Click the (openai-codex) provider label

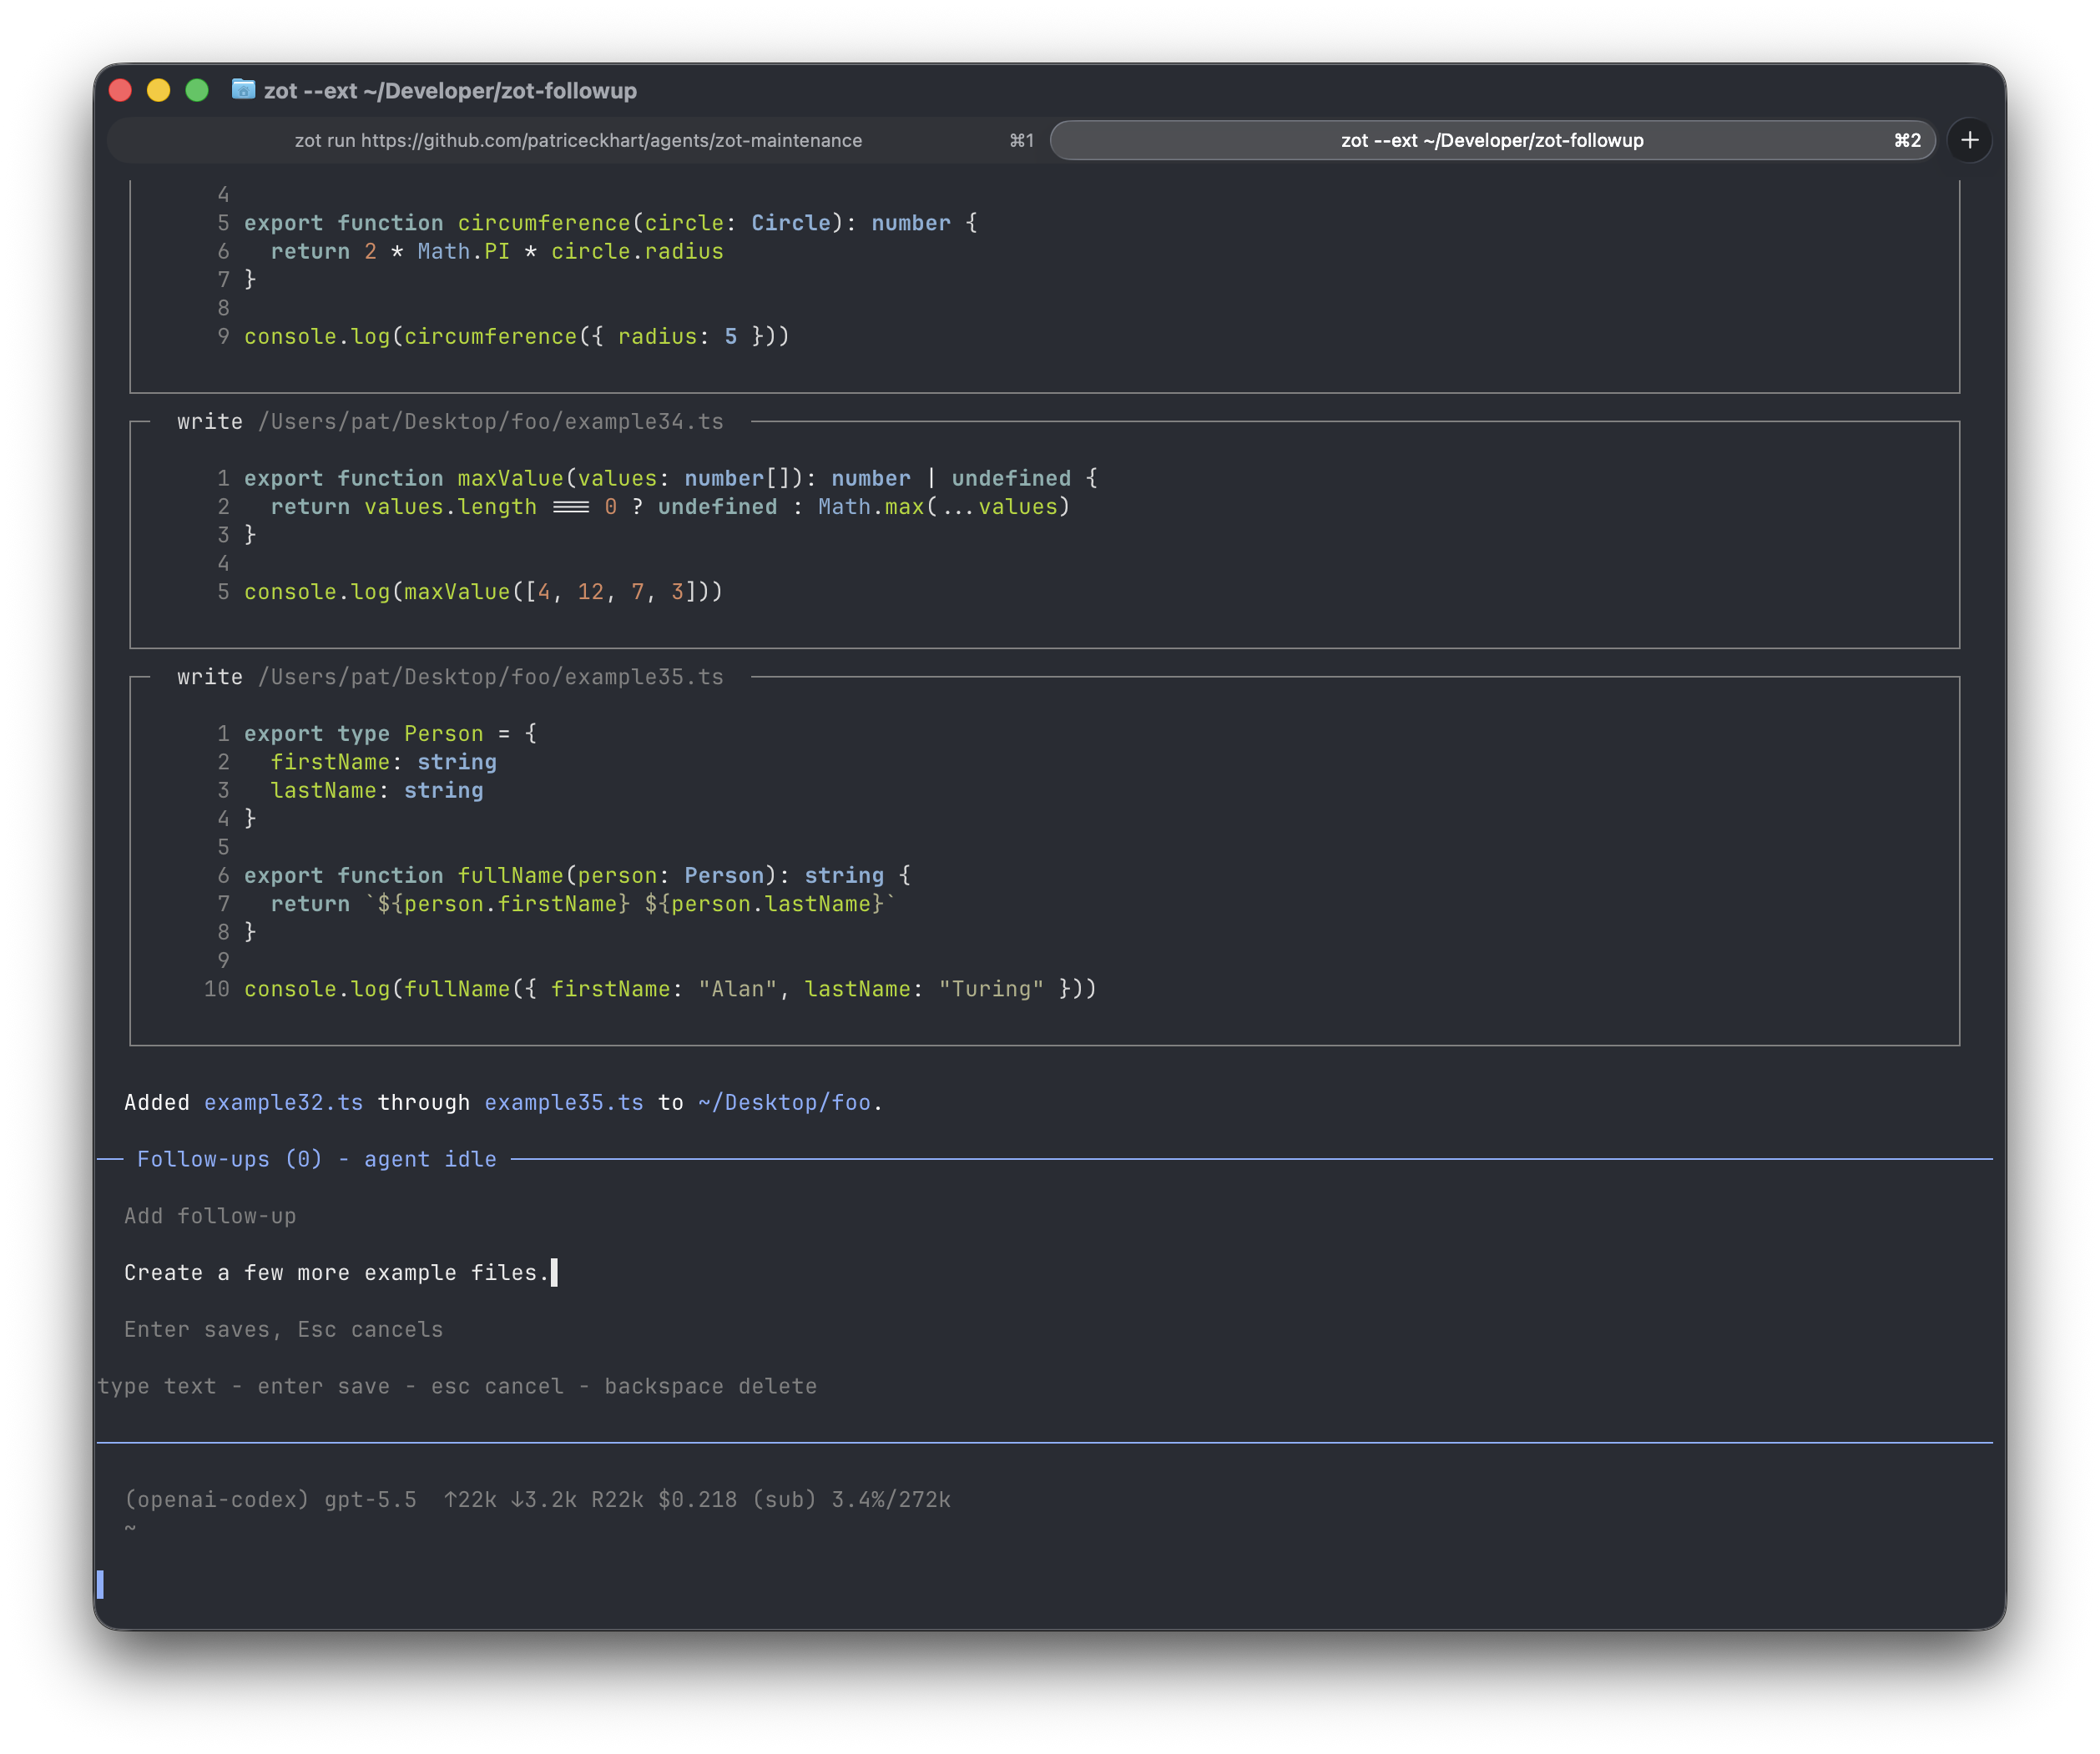coord(217,1499)
